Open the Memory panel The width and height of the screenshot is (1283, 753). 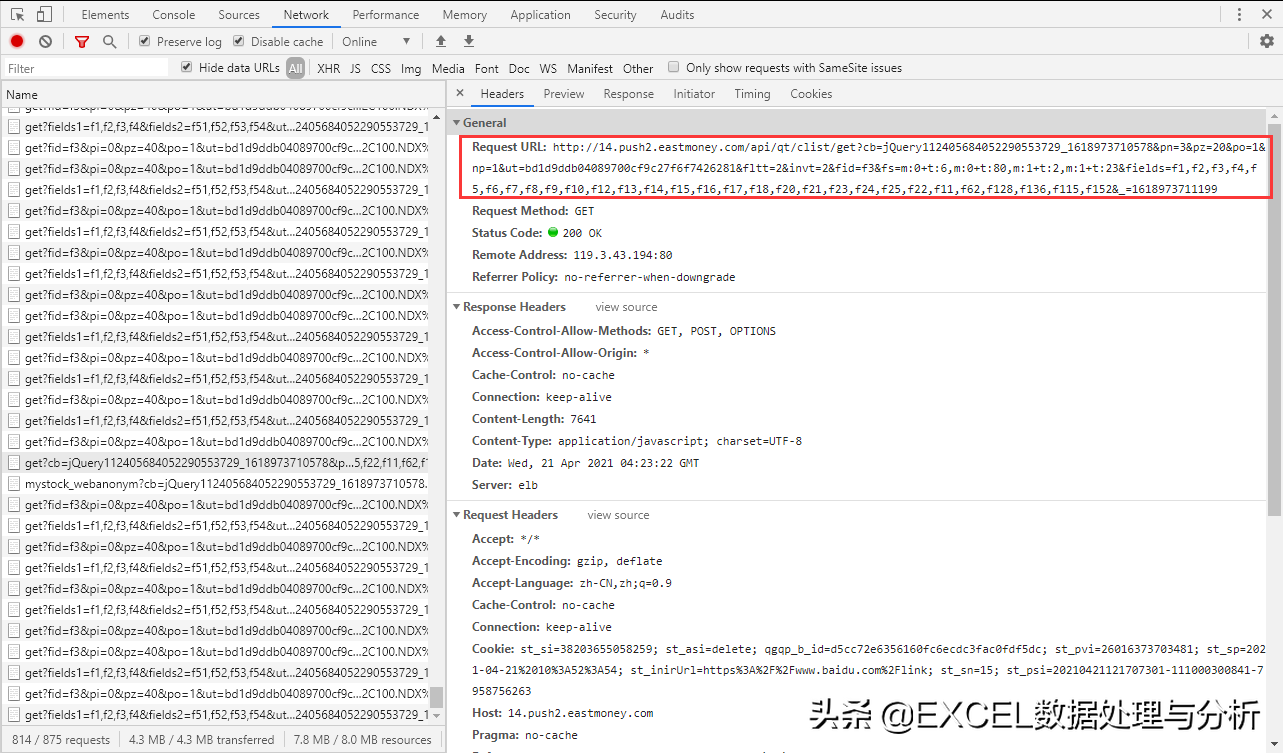coord(465,14)
